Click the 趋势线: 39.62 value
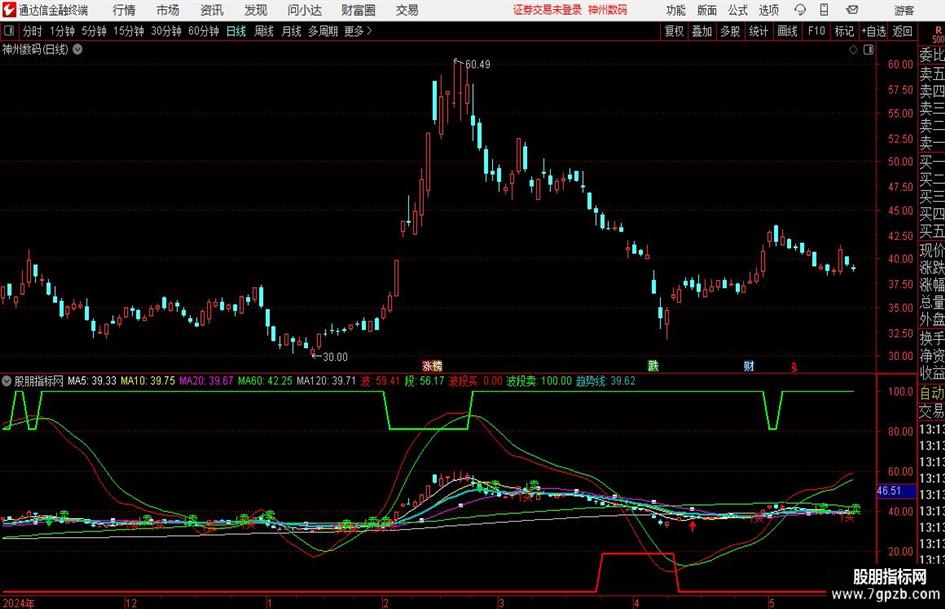945x609 pixels. pyautogui.click(x=606, y=381)
